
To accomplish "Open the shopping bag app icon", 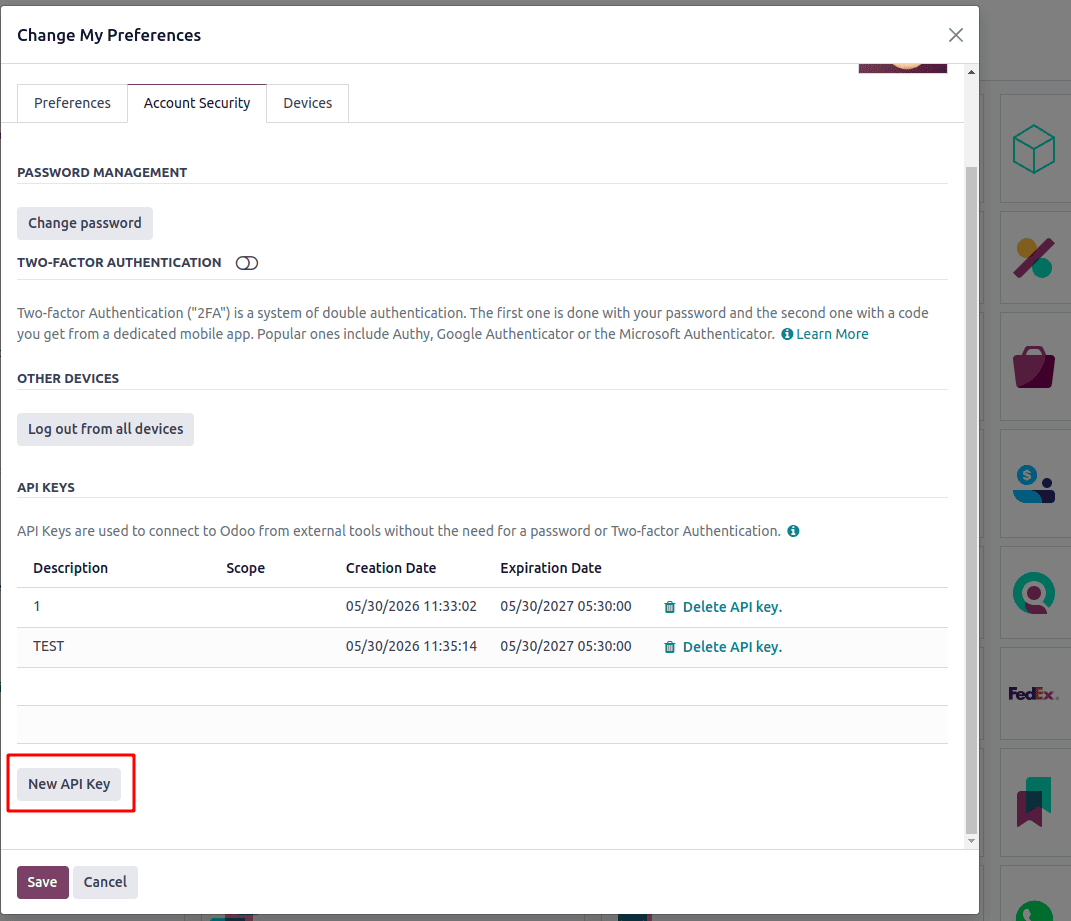I will (x=1033, y=367).
